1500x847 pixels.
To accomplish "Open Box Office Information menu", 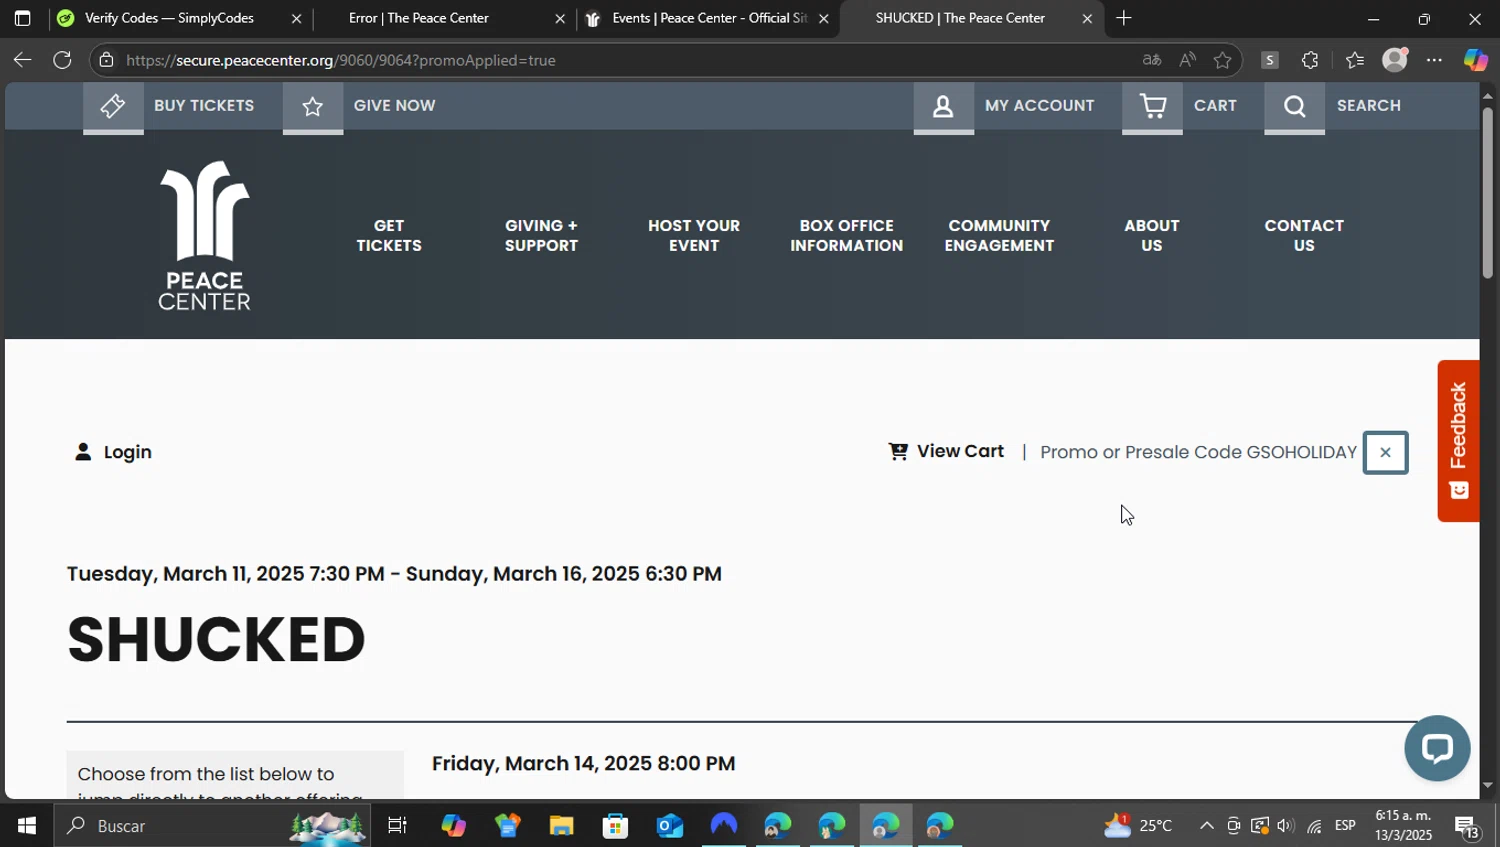I will coord(846,235).
